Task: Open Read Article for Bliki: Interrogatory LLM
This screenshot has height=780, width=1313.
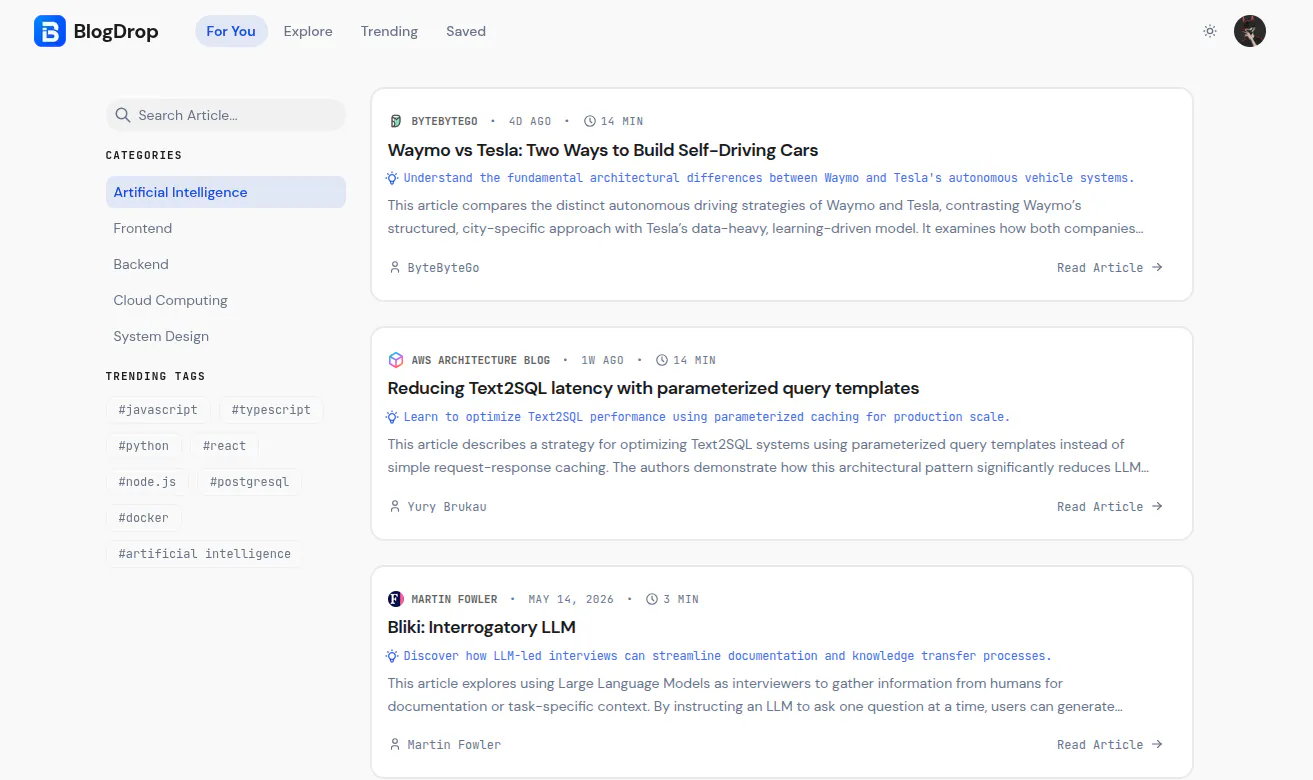Action: (1110, 745)
